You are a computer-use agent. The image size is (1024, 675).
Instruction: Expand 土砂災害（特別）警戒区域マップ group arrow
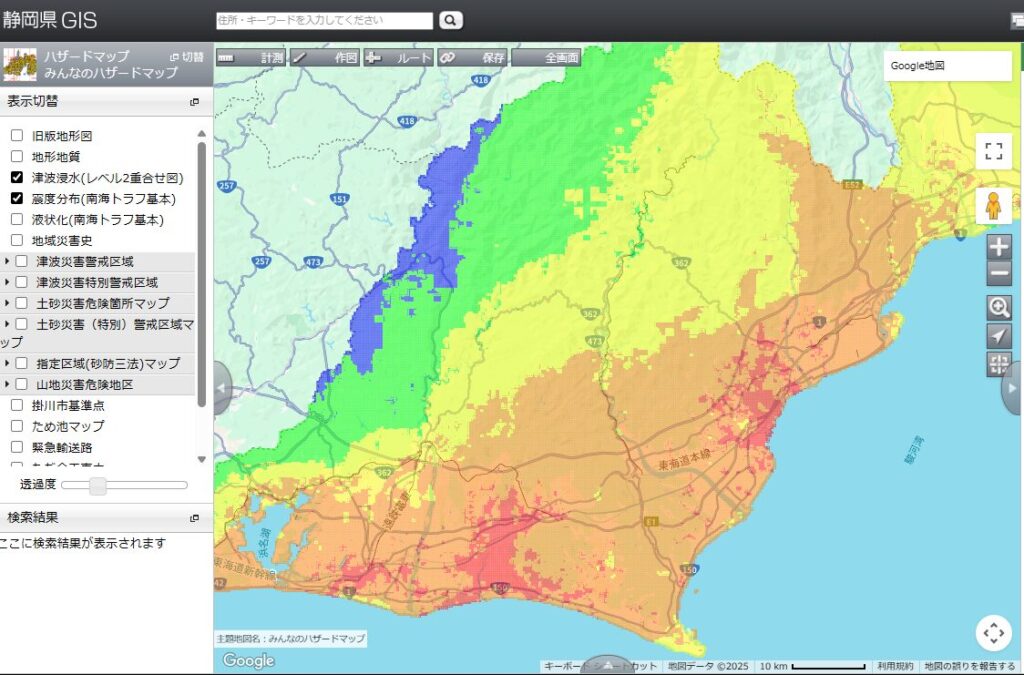pyautogui.click(x=7, y=324)
